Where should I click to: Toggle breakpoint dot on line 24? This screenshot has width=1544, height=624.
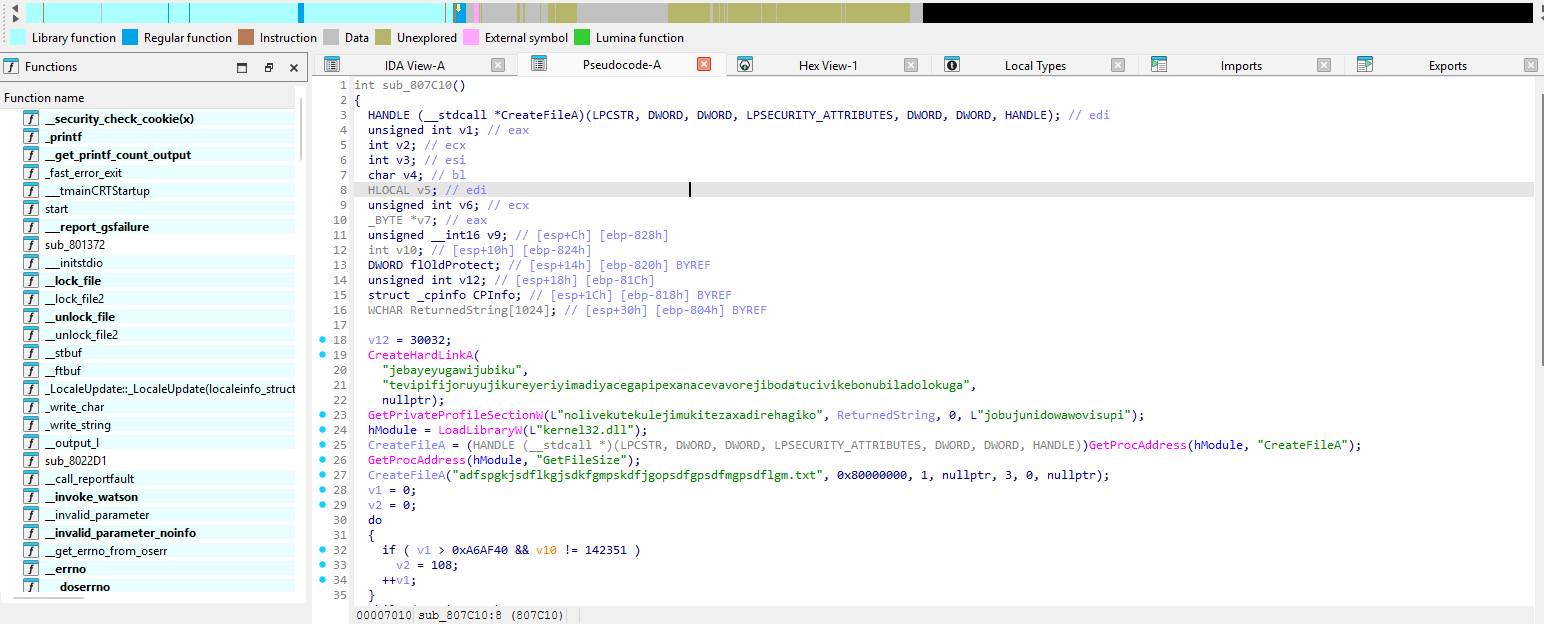pyautogui.click(x=322, y=430)
